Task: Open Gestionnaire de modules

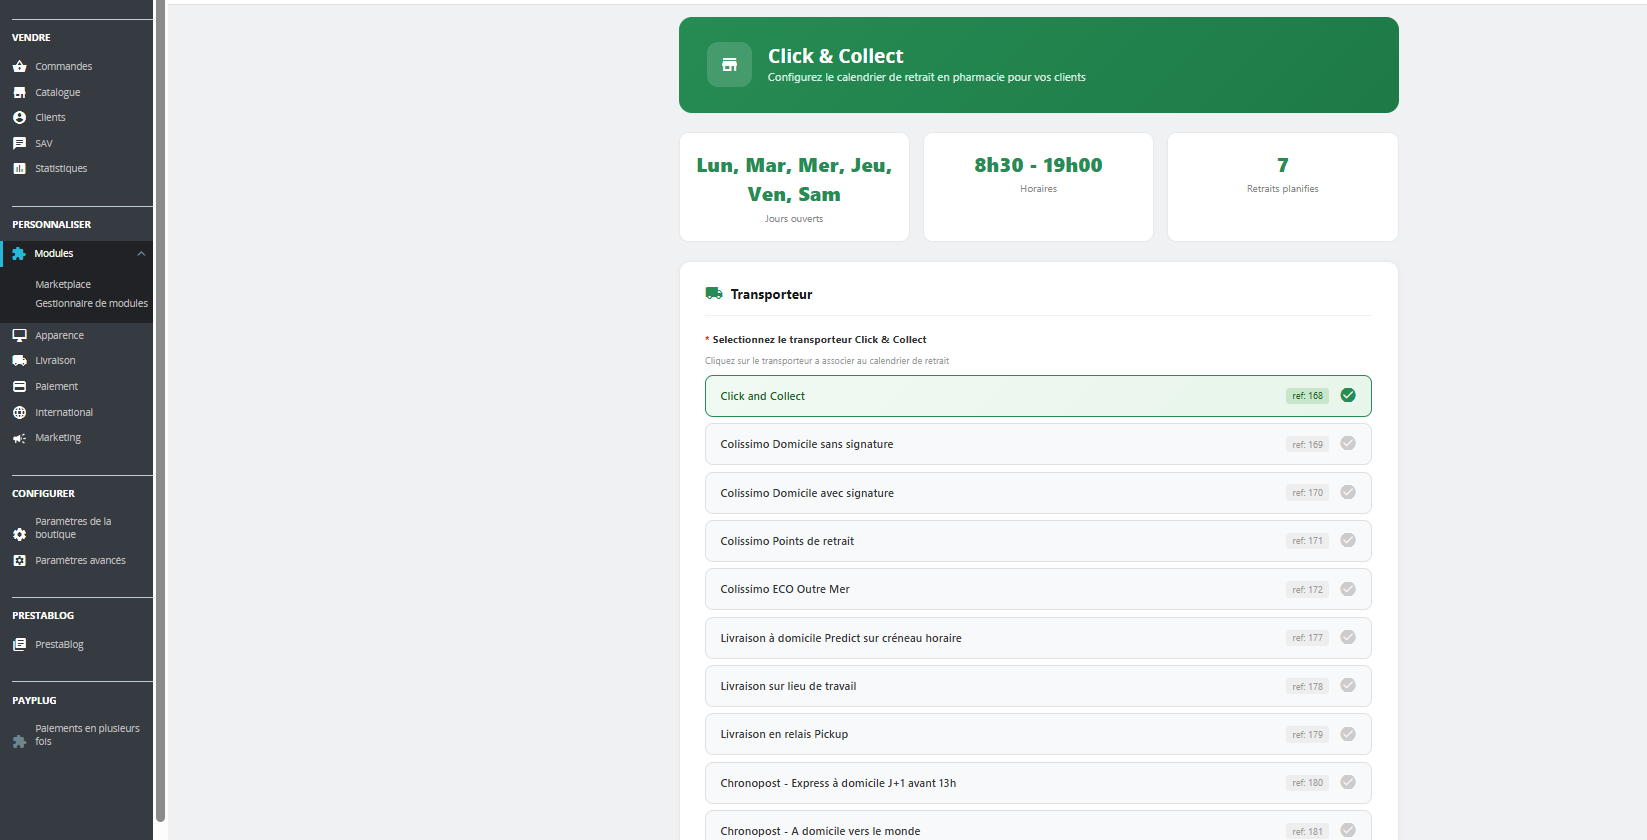Action: [x=91, y=303]
